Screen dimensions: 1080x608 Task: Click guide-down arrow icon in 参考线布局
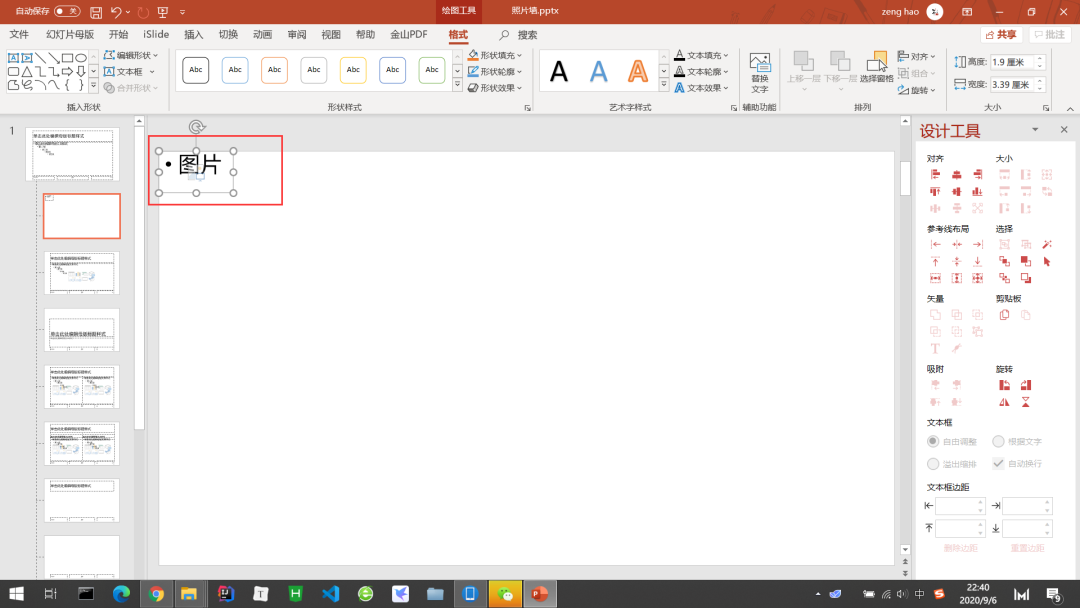point(977,262)
